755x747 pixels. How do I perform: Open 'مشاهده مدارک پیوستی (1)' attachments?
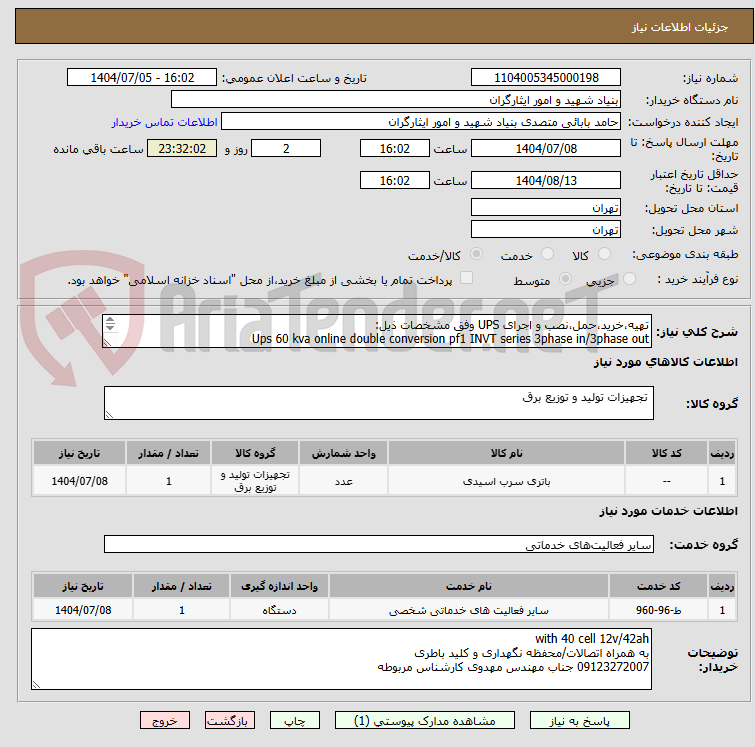[x=425, y=721]
